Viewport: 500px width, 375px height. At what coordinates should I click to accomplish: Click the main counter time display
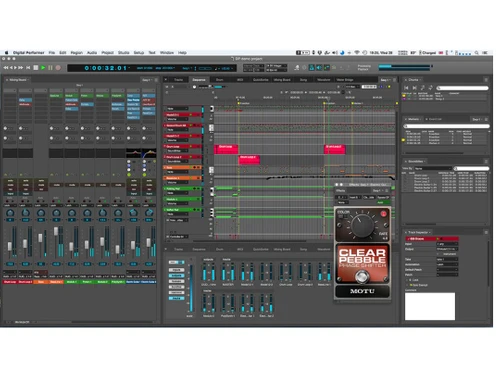(x=106, y=68)
